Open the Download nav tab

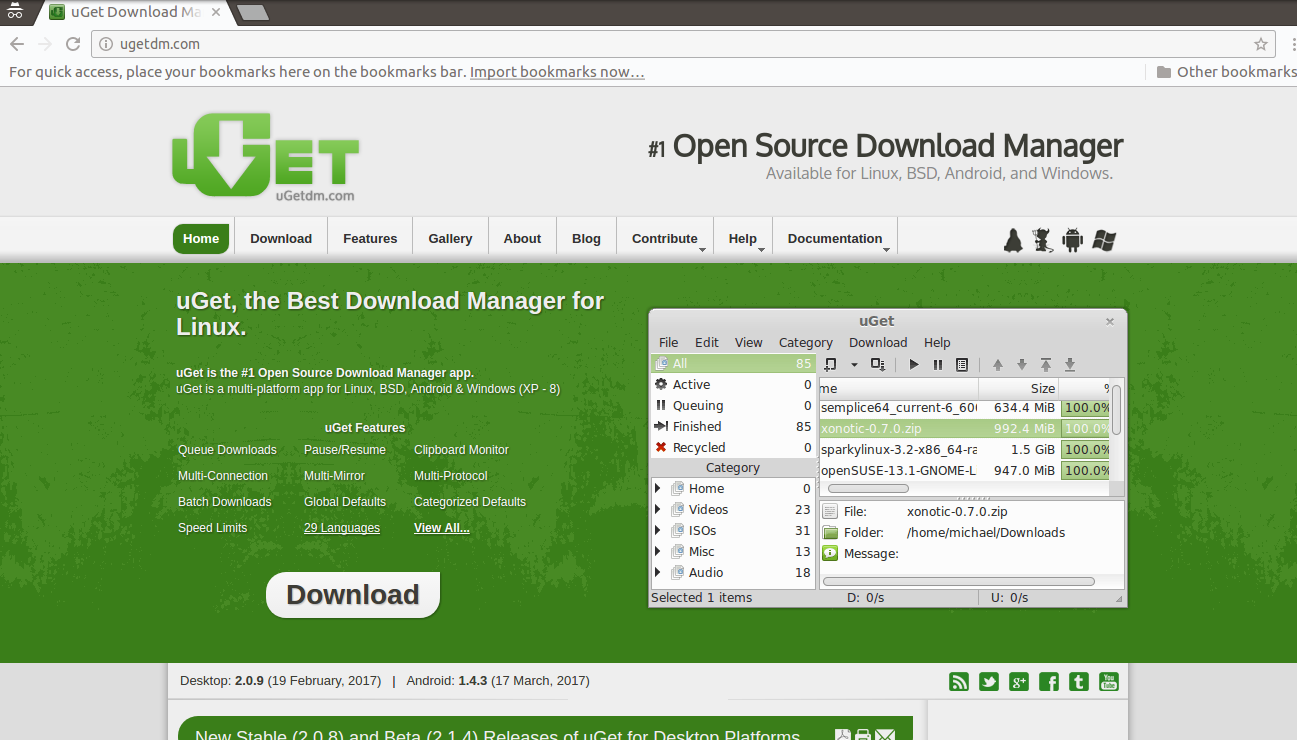(281, 239)
